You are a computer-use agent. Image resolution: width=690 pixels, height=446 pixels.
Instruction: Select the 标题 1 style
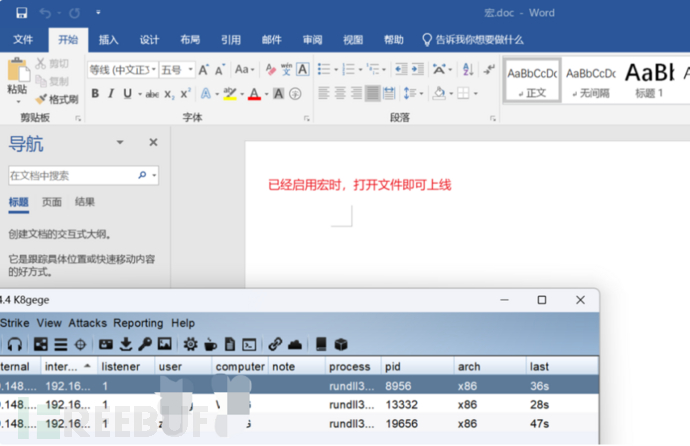[x=649, y=80]
